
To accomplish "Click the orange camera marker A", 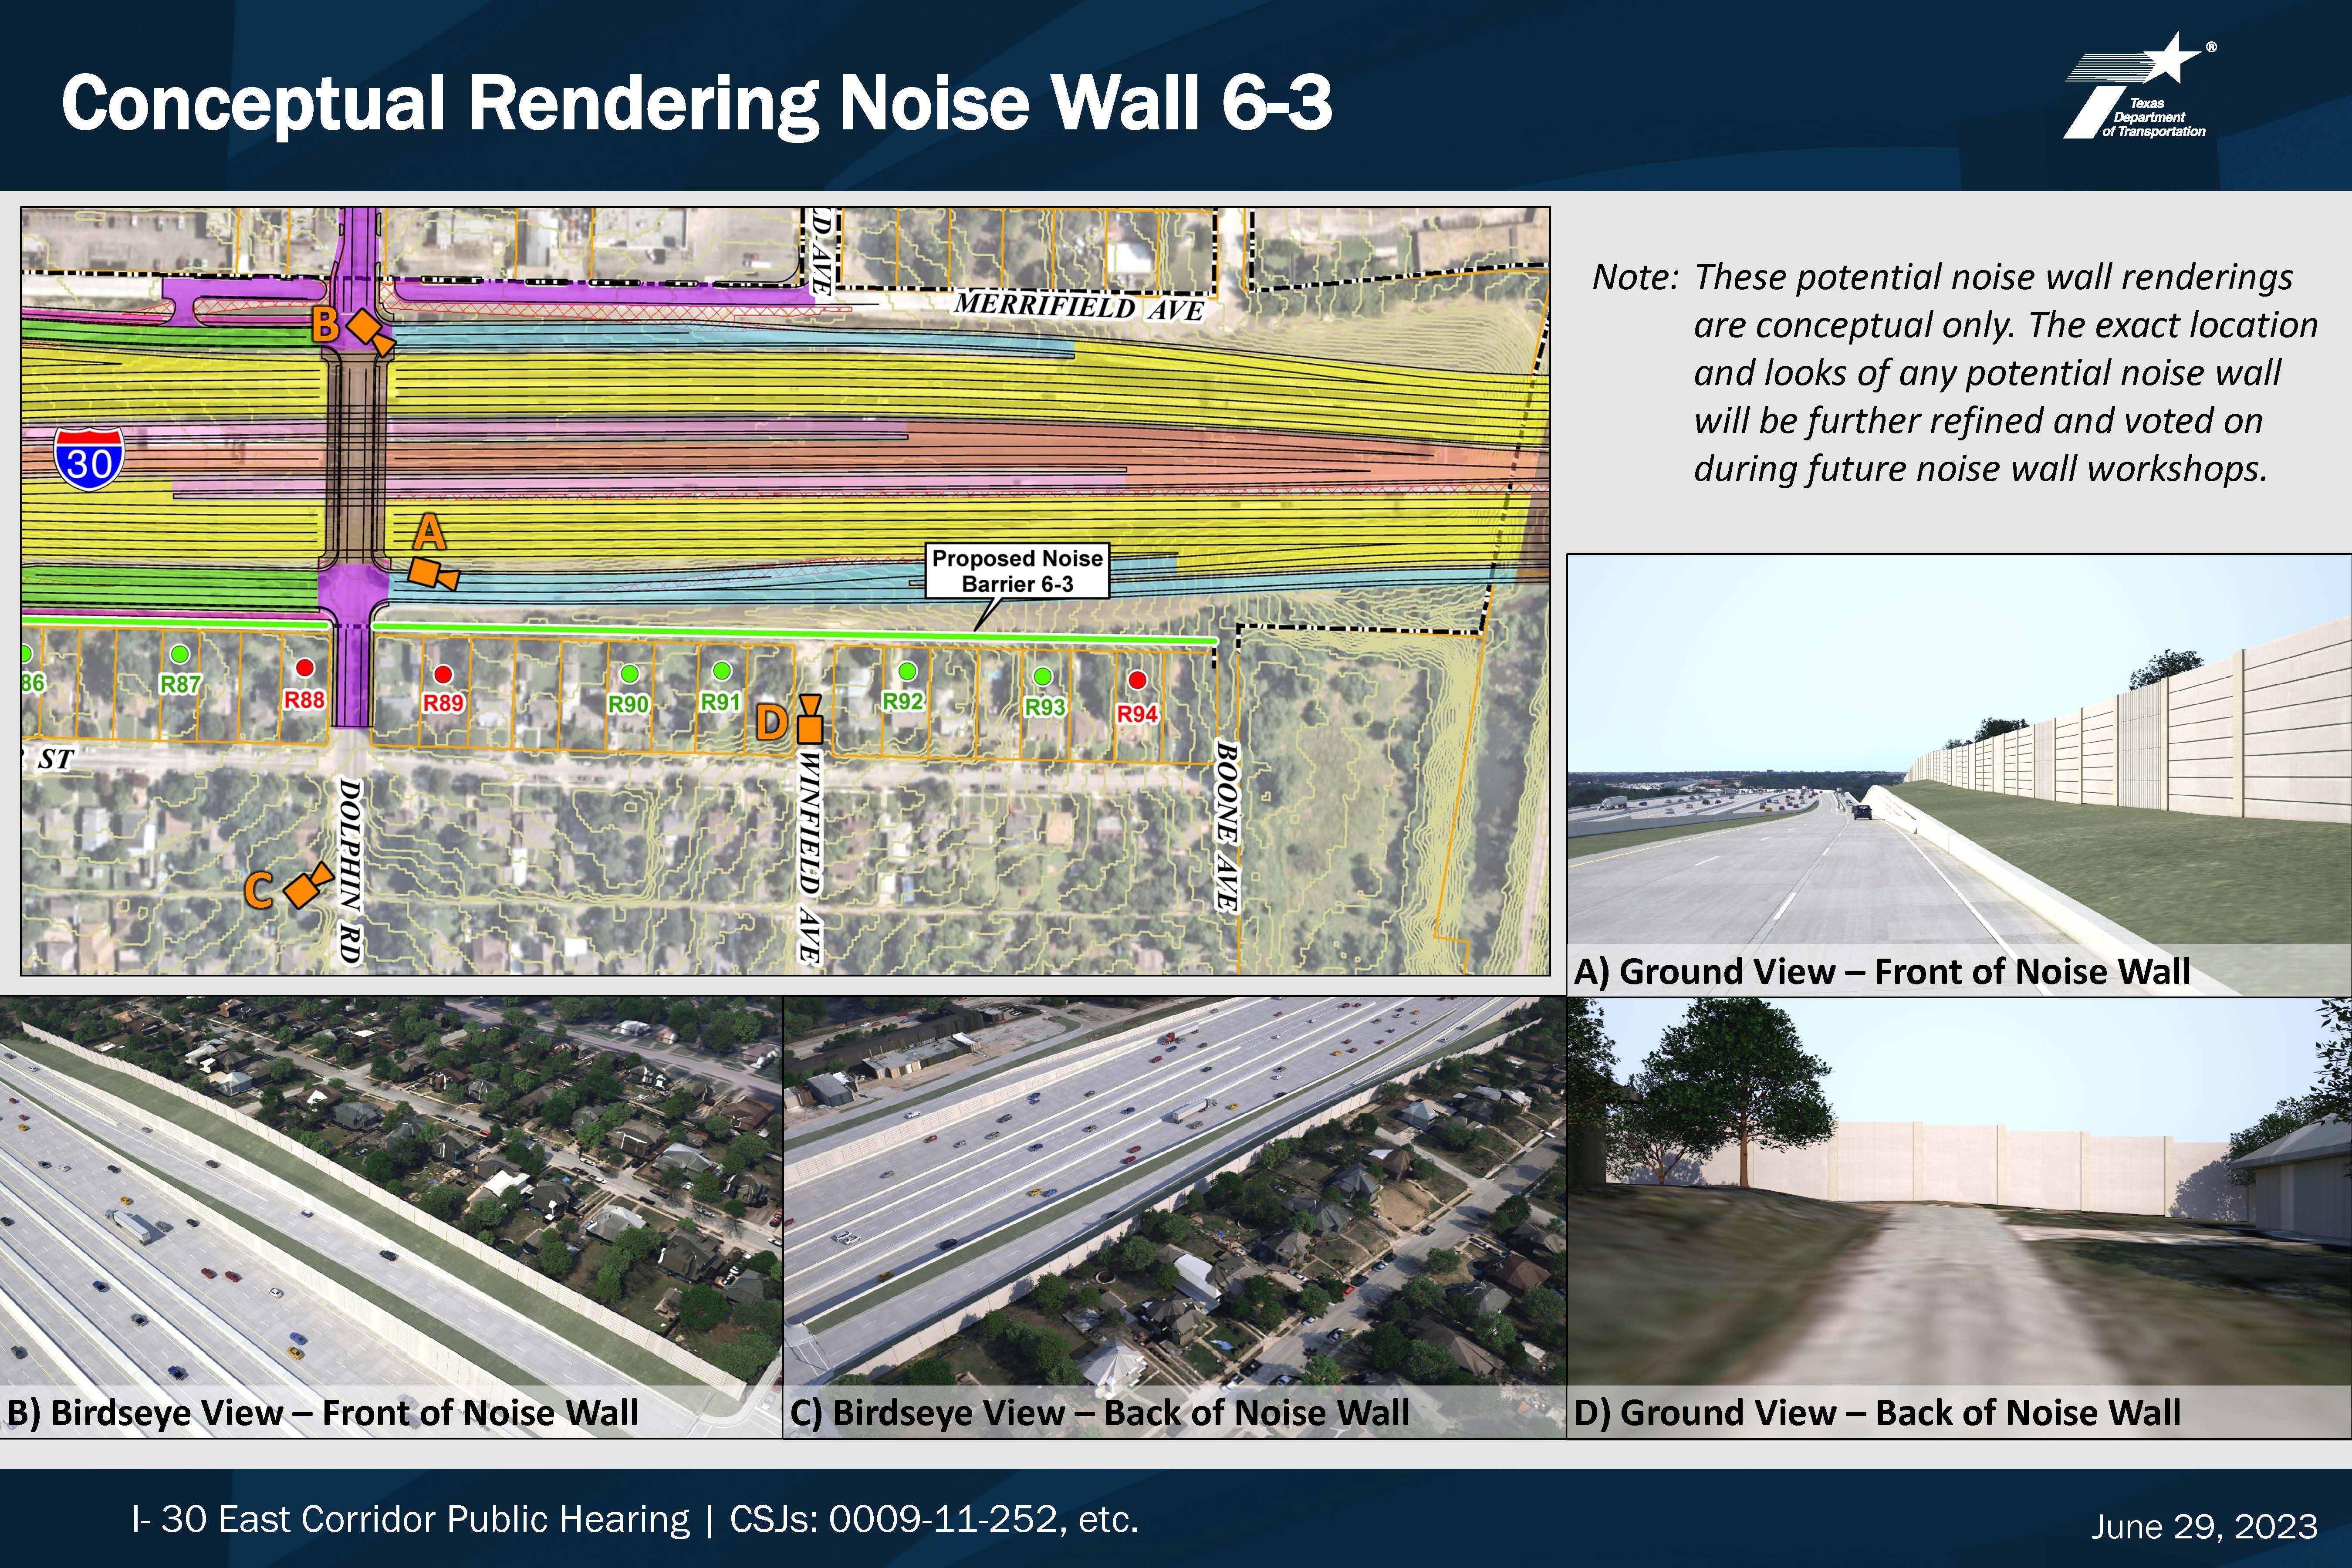I will (x=433, y=575).
